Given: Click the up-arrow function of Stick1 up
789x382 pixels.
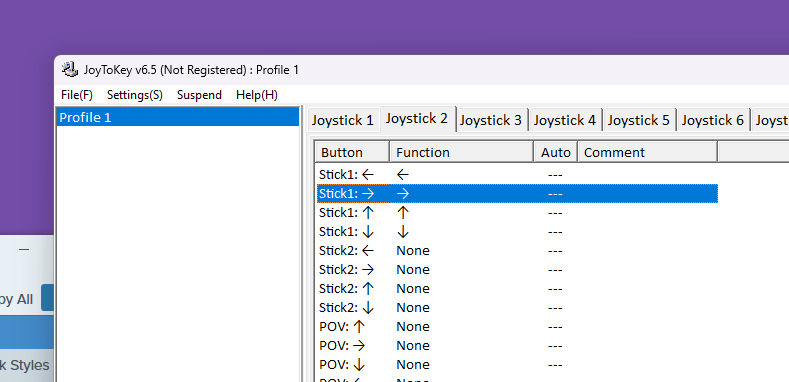Looking at the screenshot, I should 403,213.
